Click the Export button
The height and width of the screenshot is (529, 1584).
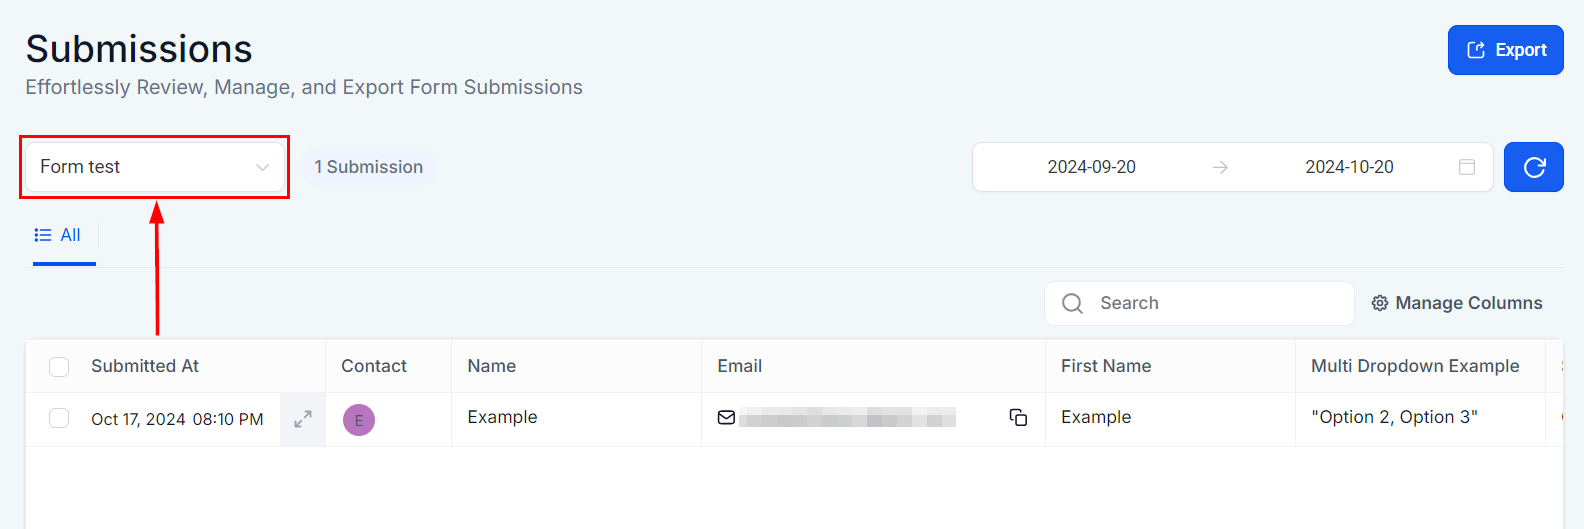point(1505,50)
